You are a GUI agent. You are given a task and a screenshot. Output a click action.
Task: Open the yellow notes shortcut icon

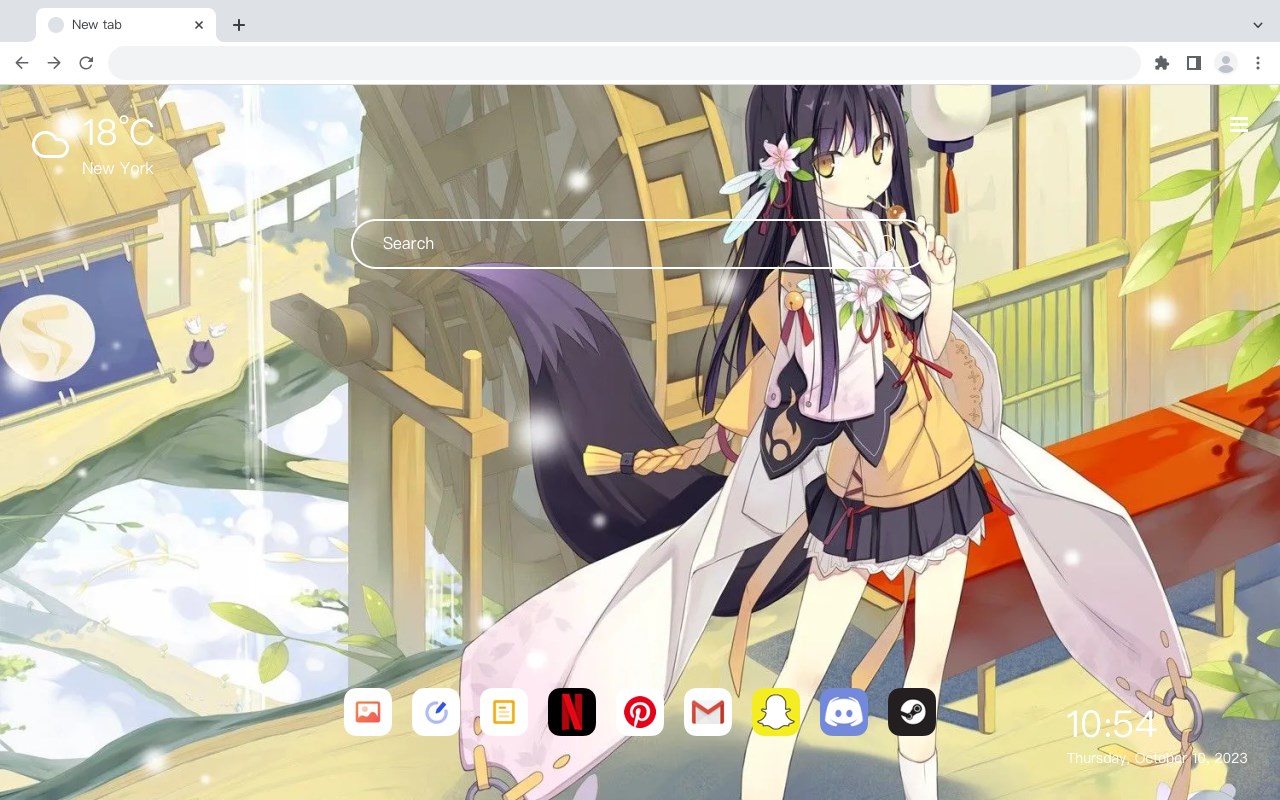point(504,712)
